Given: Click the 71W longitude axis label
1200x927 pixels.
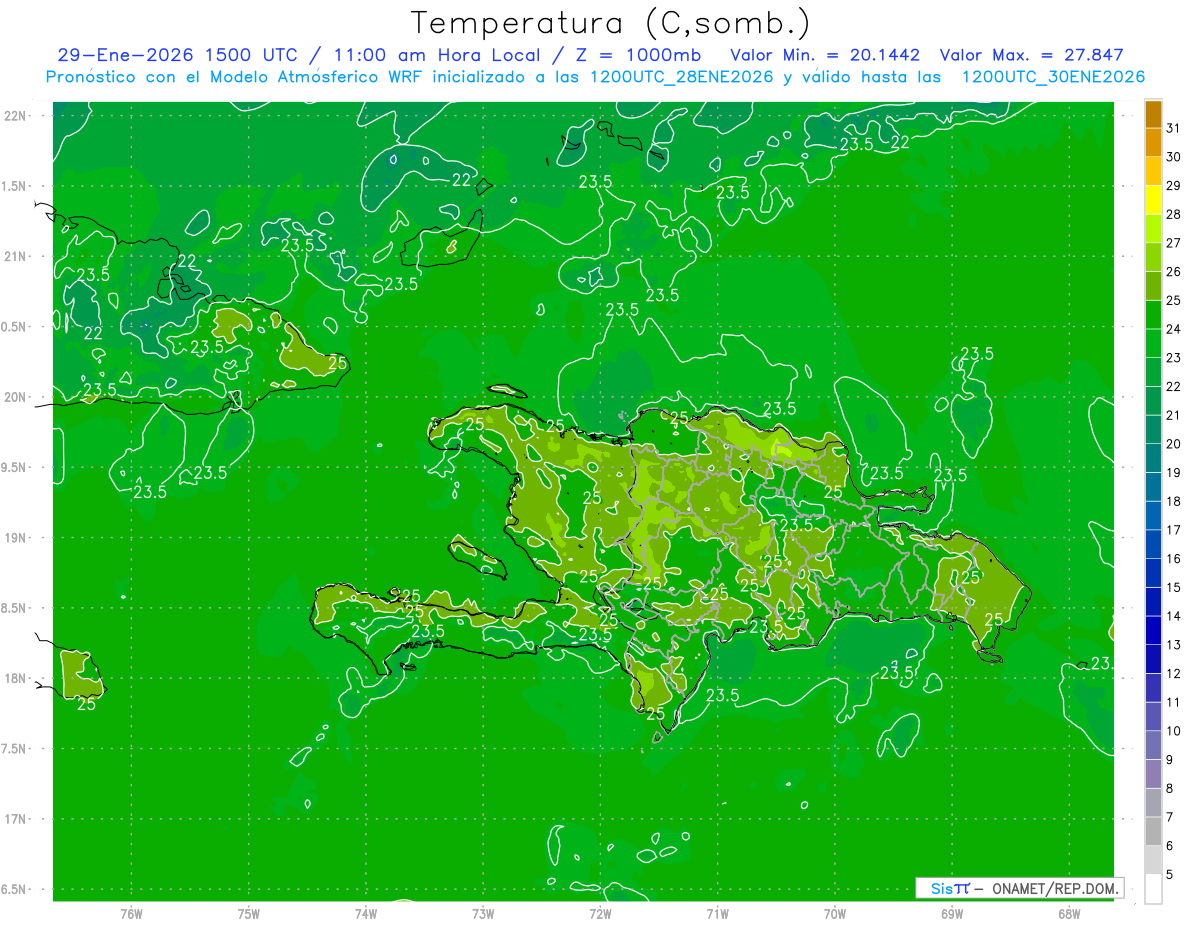Looking at the screenshot, I should pyautogui.click(x=717, y=914).
